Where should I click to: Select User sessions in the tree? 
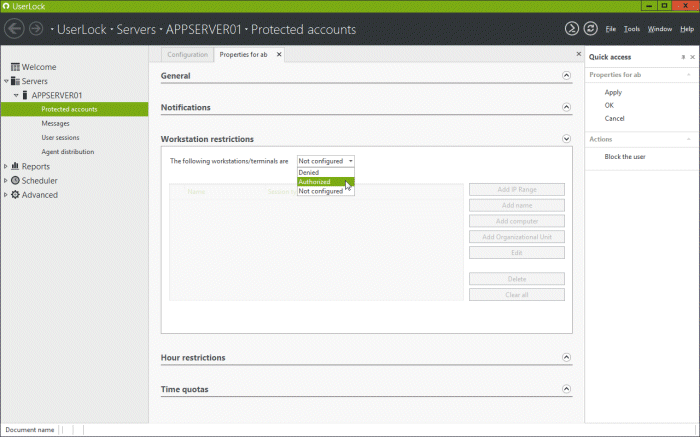coord(60,137)
